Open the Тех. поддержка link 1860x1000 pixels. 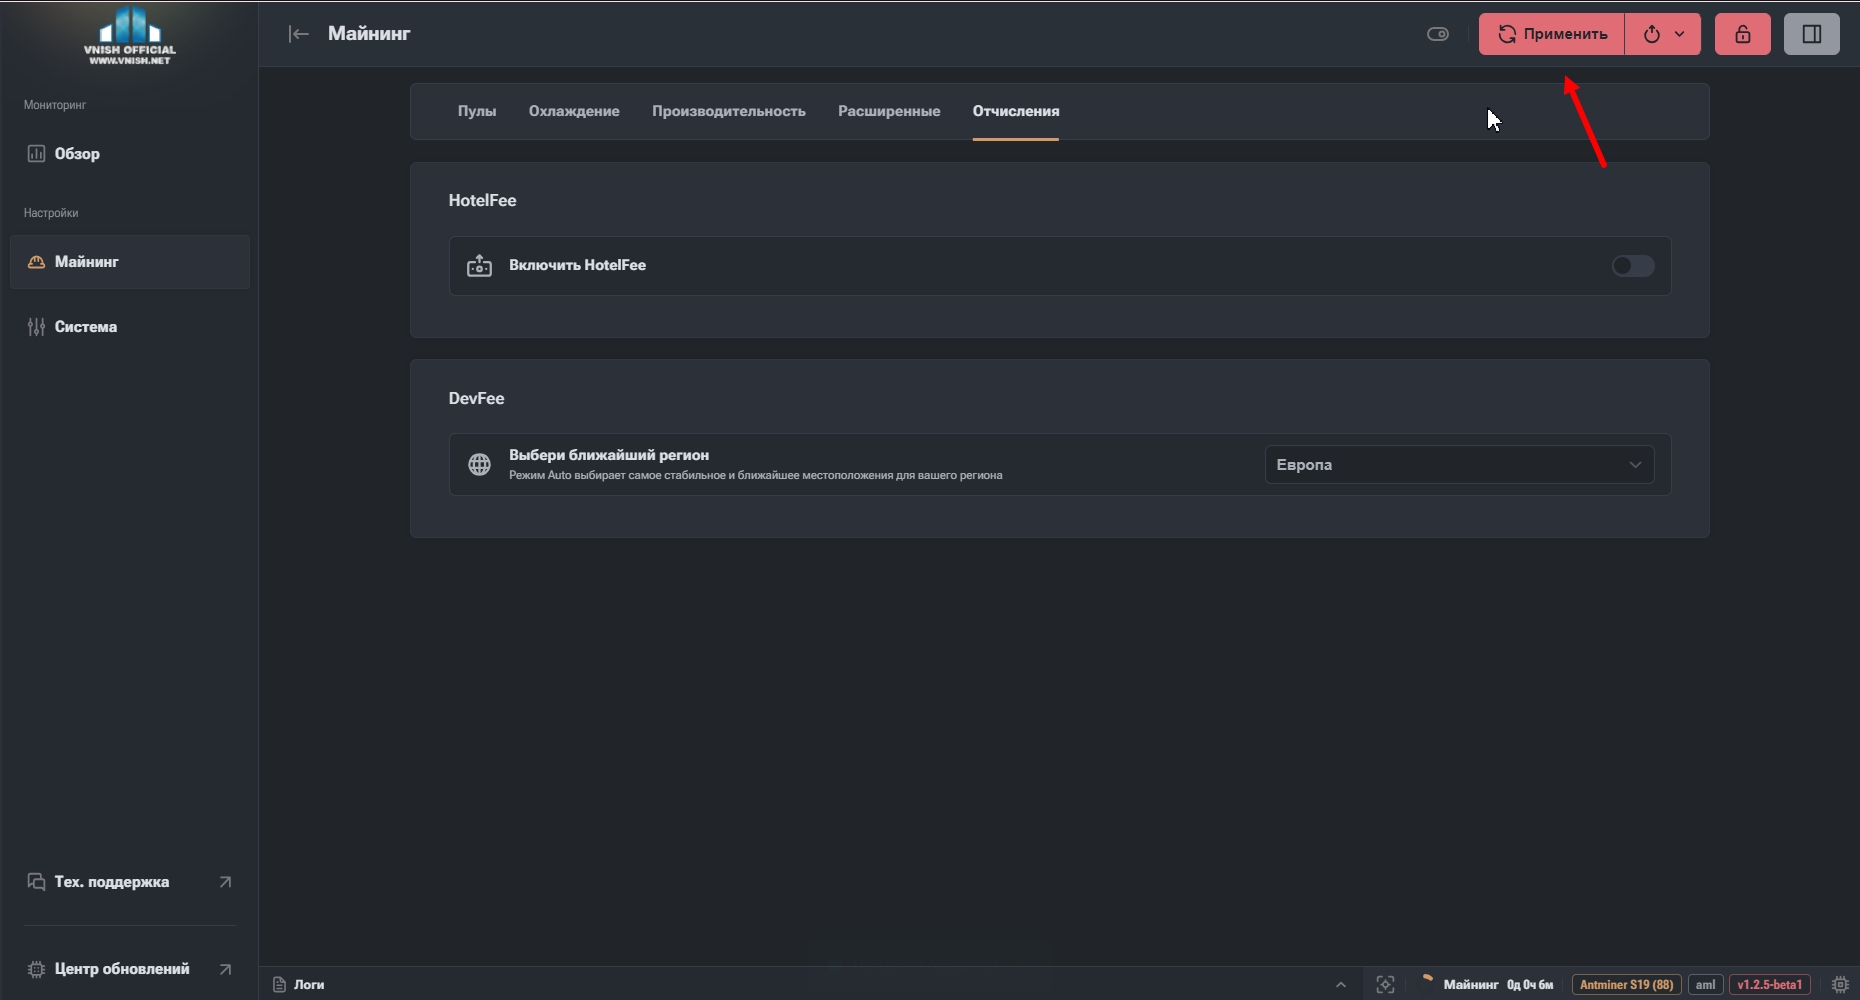pos(130,882)
